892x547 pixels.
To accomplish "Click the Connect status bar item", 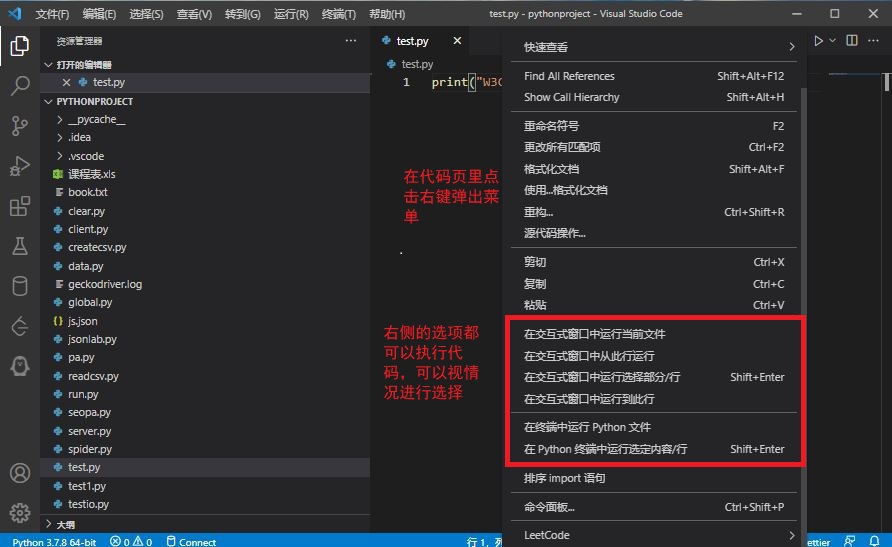I will (x=191, y=542).
